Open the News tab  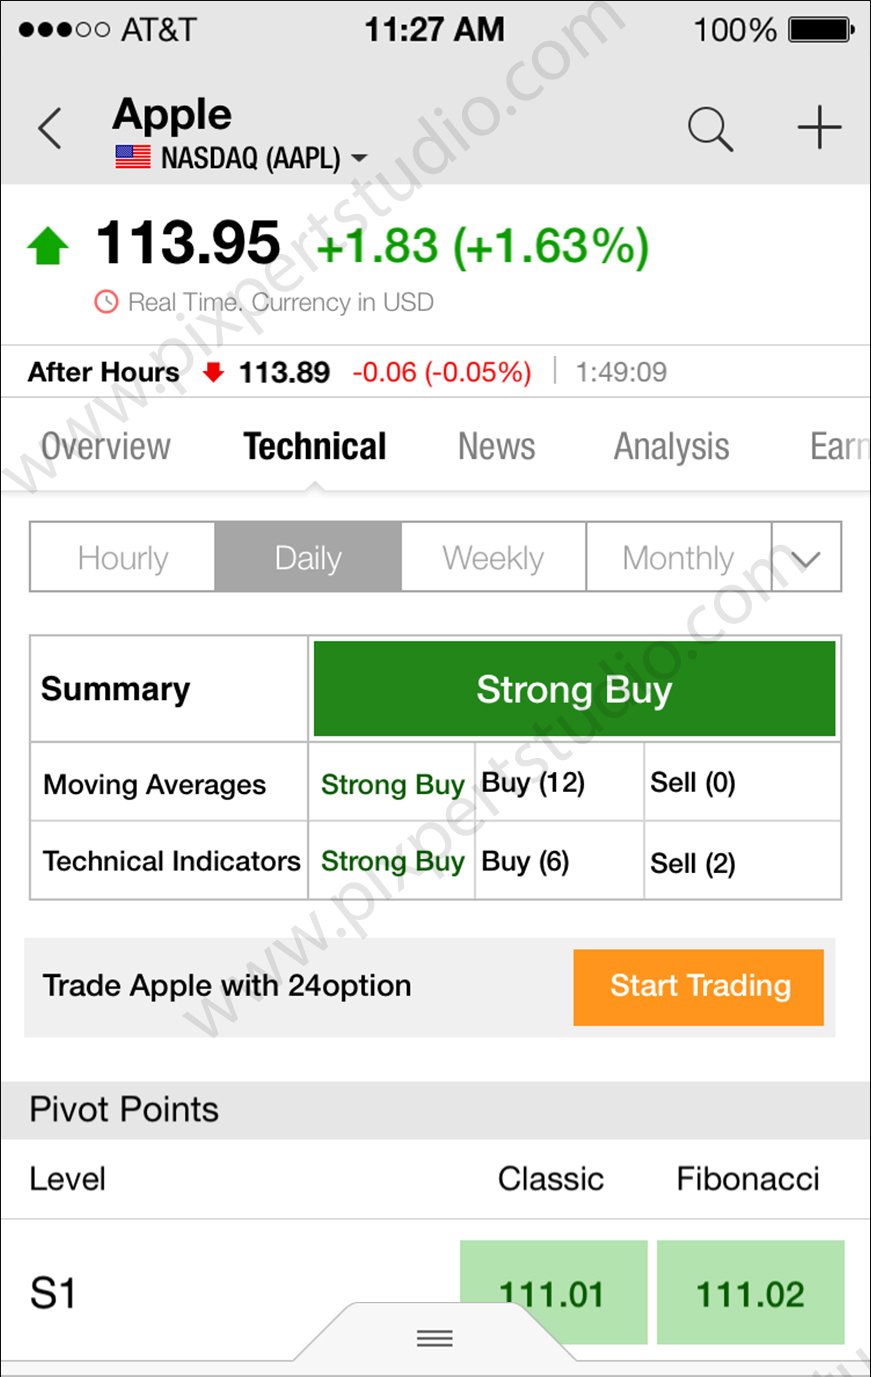[x=496, y=447]
